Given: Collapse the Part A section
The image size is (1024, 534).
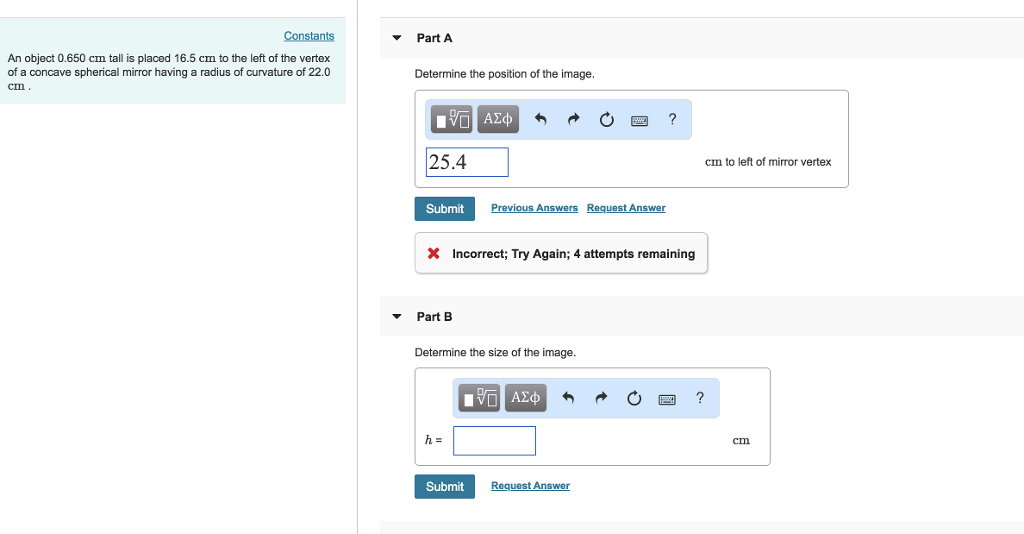Looking at the screenshot, I should coord(397,38).
